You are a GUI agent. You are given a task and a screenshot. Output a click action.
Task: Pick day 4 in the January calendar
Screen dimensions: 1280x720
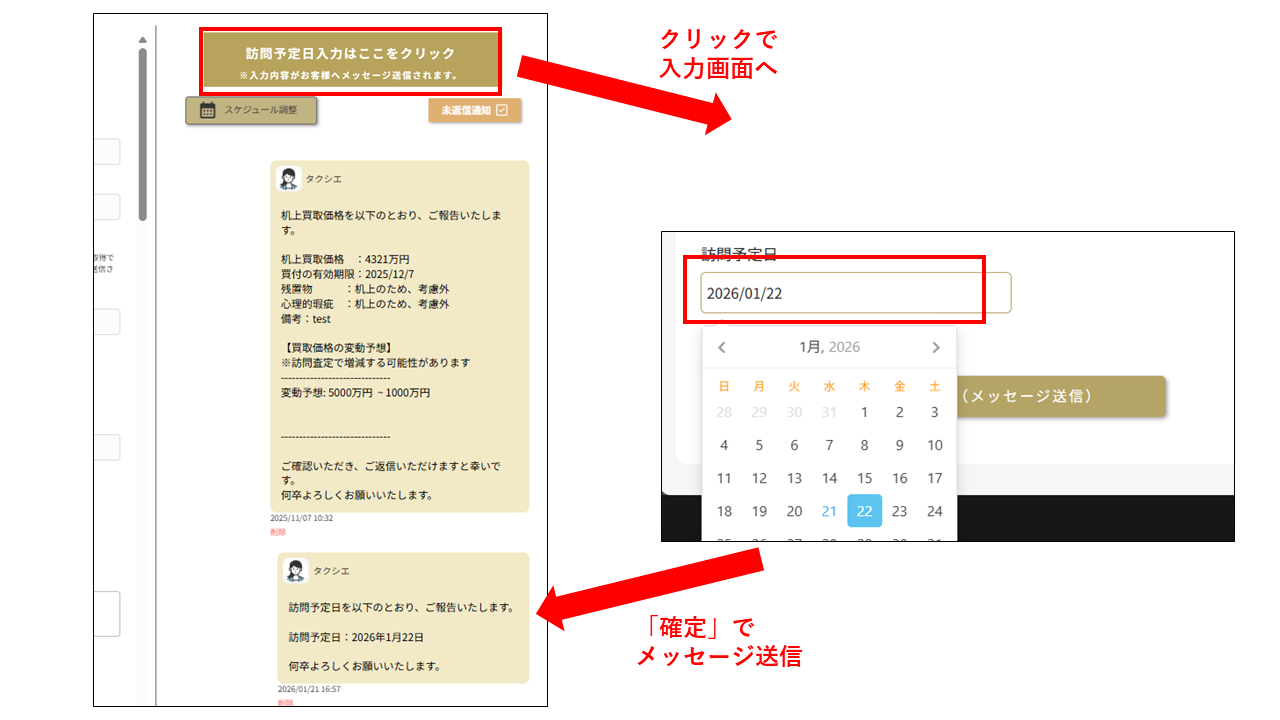(724, 445)
